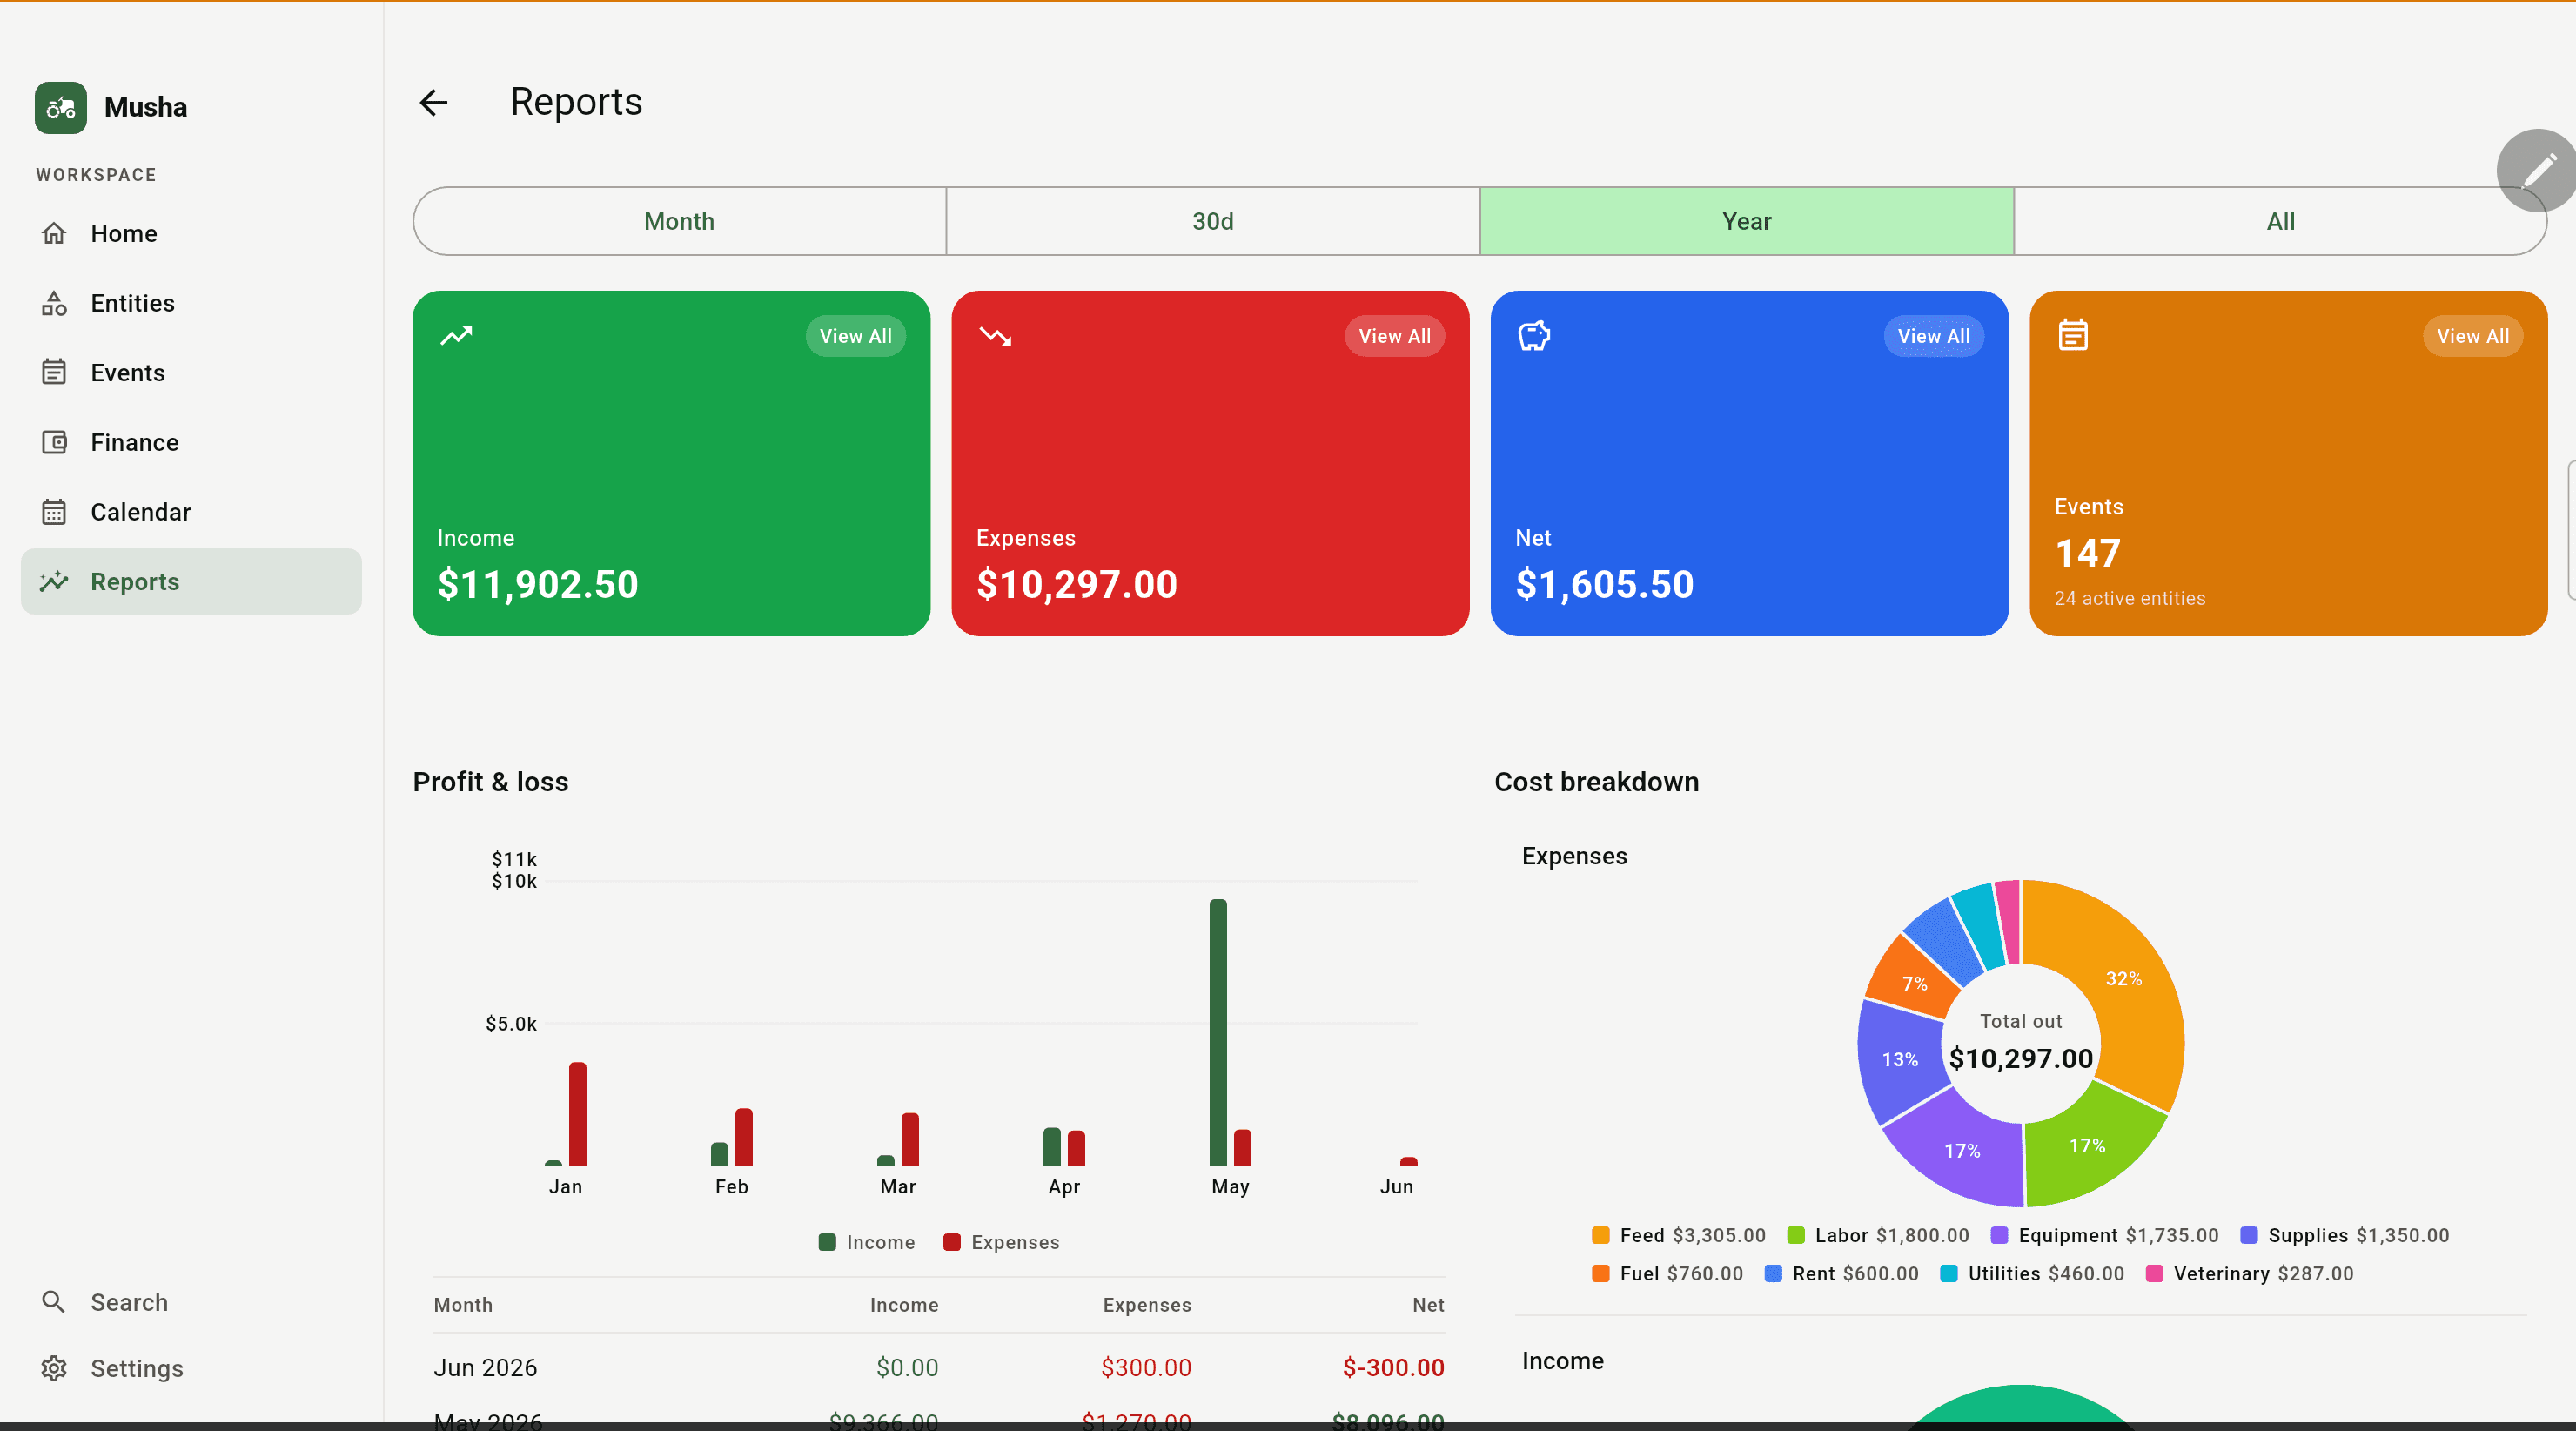
Task: Click the Settings gear icon
Action: coord(54,1368)
